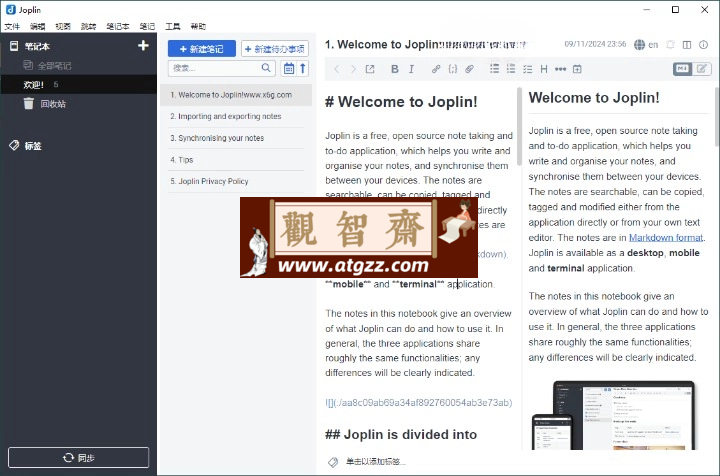Create a to-do with 新建待办事项 button
The width and height of the screenshot is (720, 476).
click(275, 49)
